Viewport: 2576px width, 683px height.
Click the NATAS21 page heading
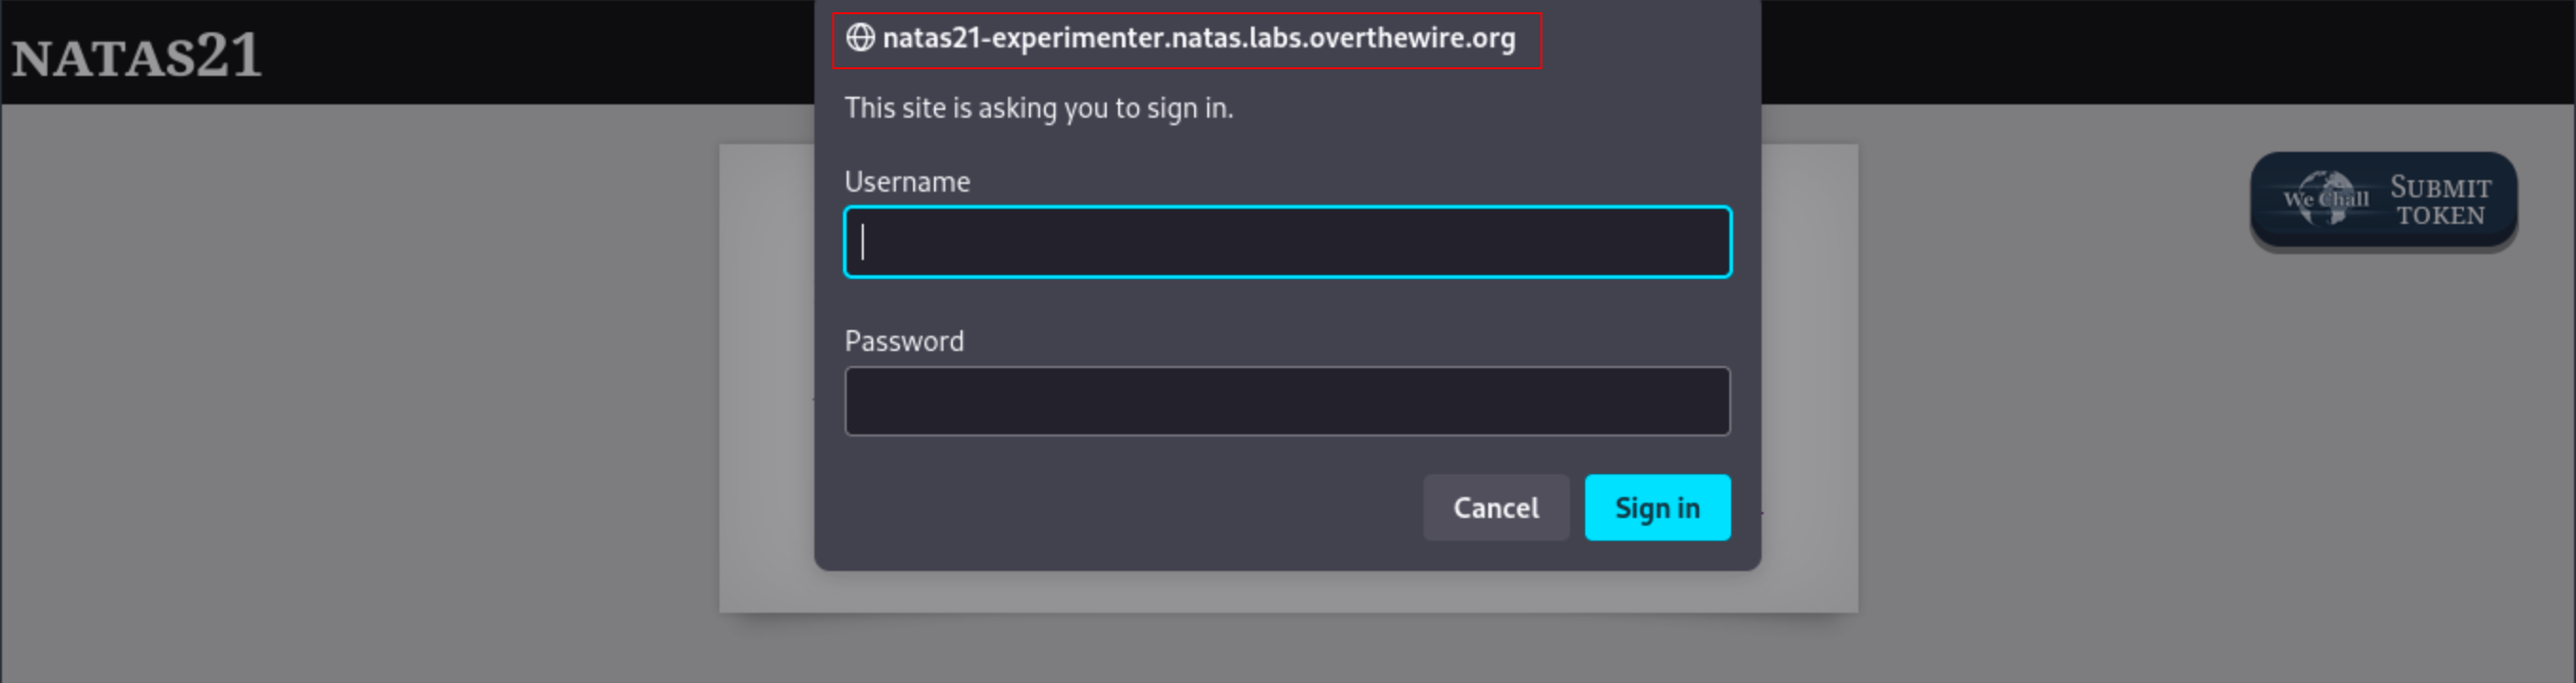137,56
